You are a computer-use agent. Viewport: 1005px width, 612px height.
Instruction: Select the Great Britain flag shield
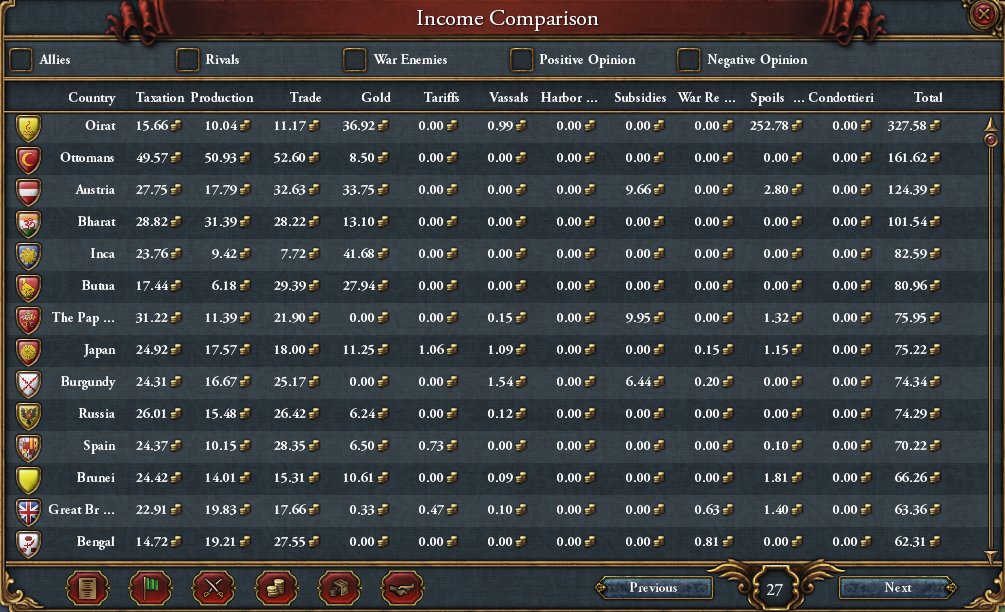(x=28, y=512)
